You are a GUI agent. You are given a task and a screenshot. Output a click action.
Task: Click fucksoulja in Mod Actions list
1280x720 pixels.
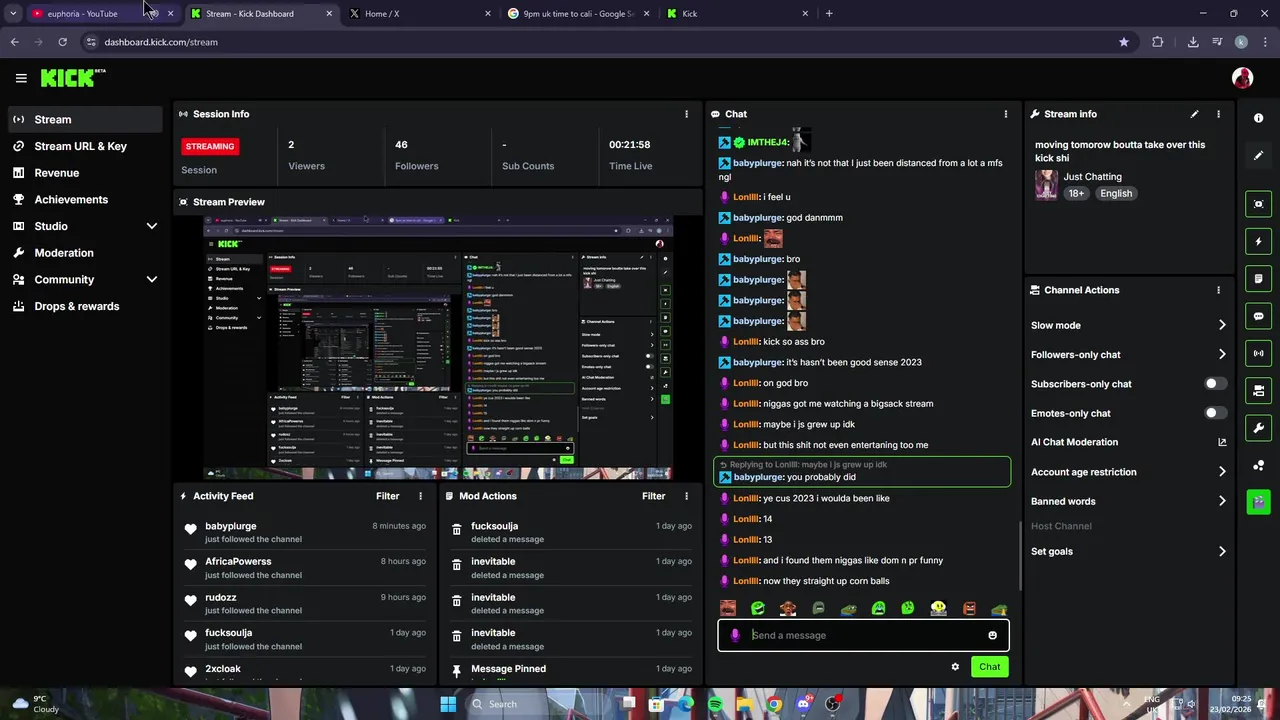494,526
